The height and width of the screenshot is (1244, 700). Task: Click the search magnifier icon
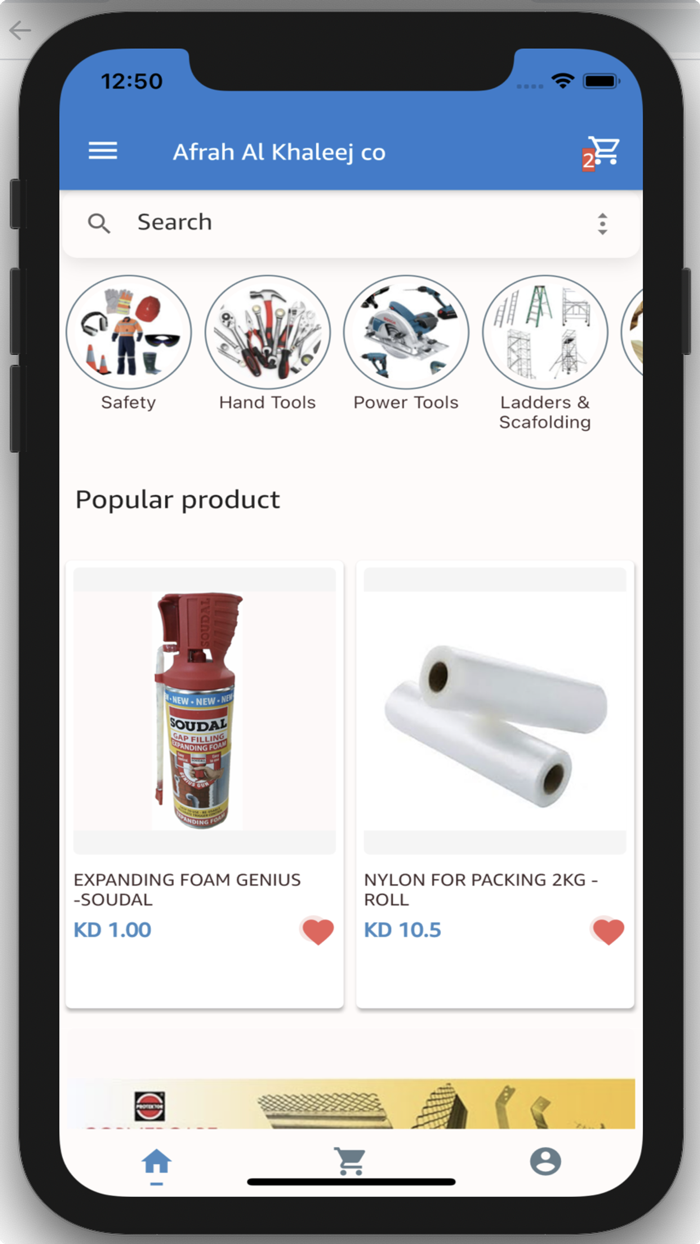click(x=99, y=223)
